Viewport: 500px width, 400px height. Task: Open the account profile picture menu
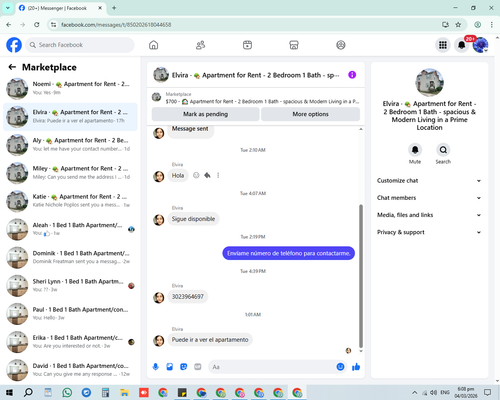(481, 45)
